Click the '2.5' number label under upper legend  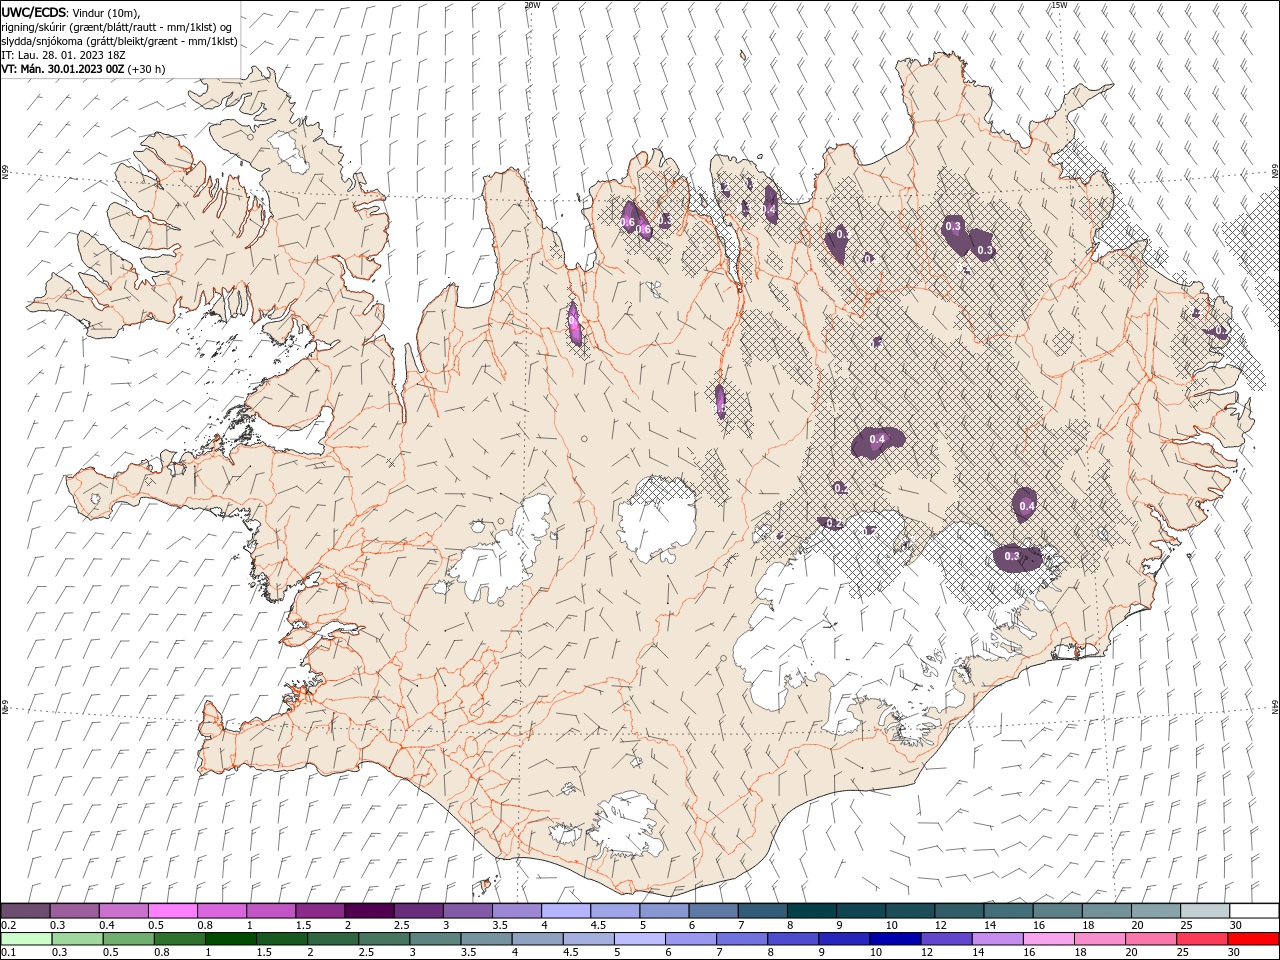pos(401,925)
